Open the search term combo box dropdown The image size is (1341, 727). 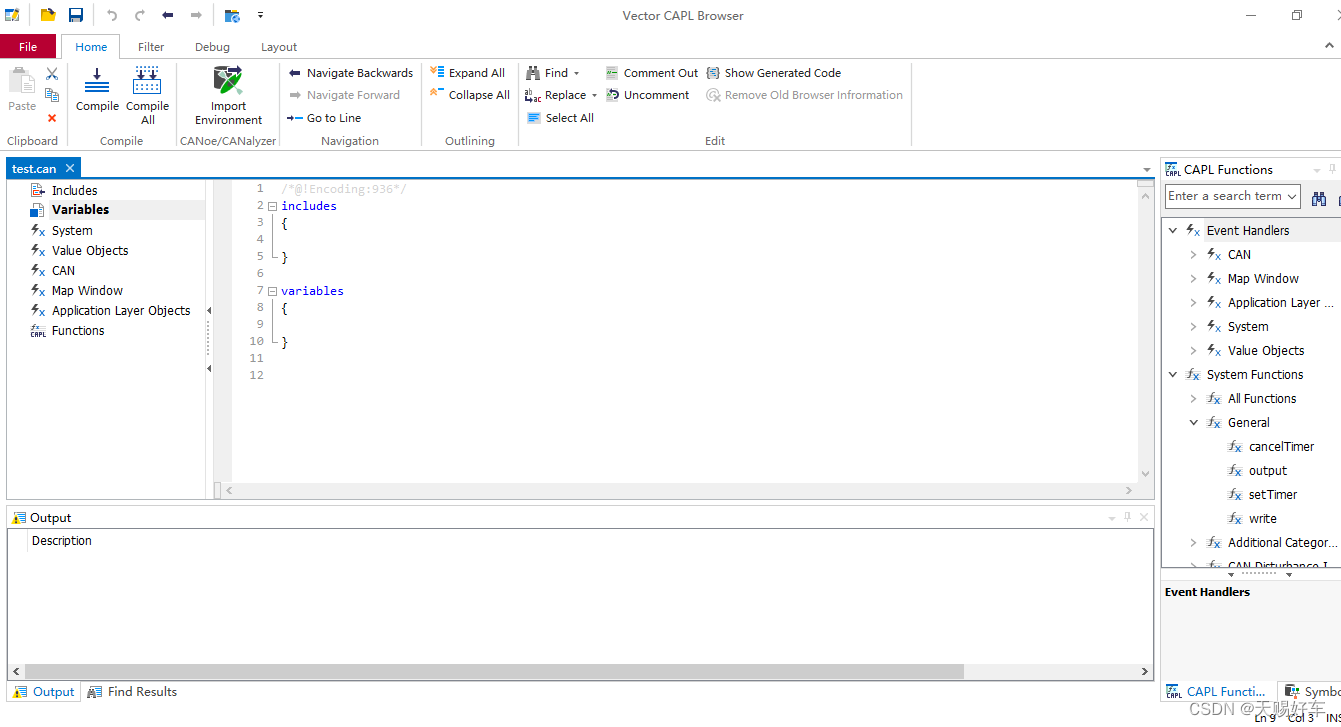pyautogui.click(x=1292, y=197)
